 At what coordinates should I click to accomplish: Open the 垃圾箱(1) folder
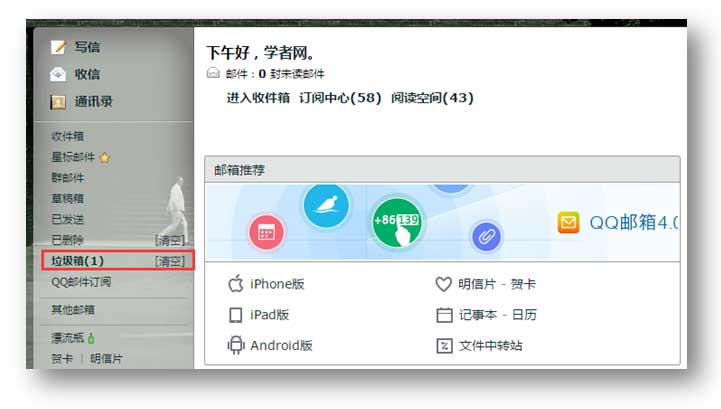click(x=78, y=261)
